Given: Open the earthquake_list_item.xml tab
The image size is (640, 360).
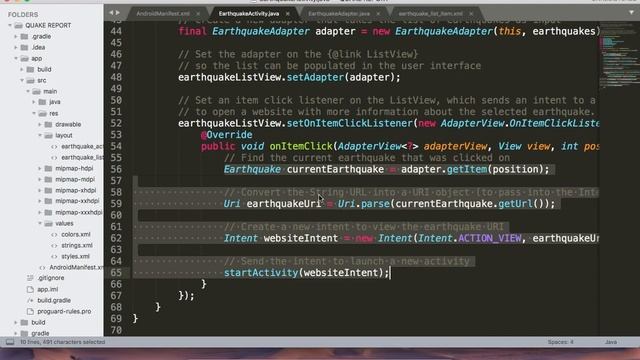Looking at the screenshot, I should [431, 13].
